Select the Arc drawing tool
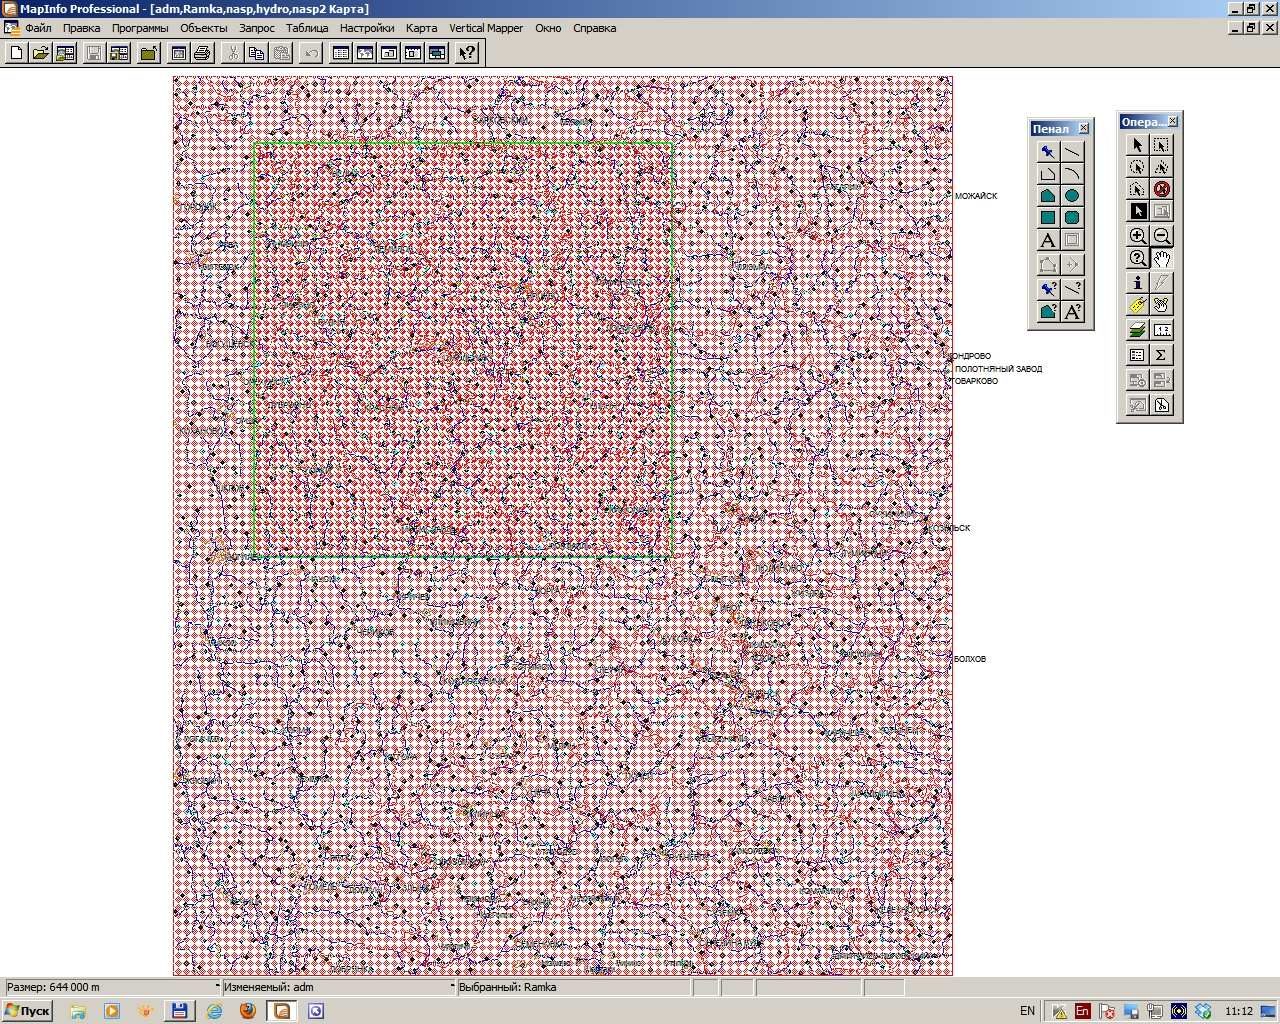This screenshot has height=1024, width=1280. (1072, 174)
